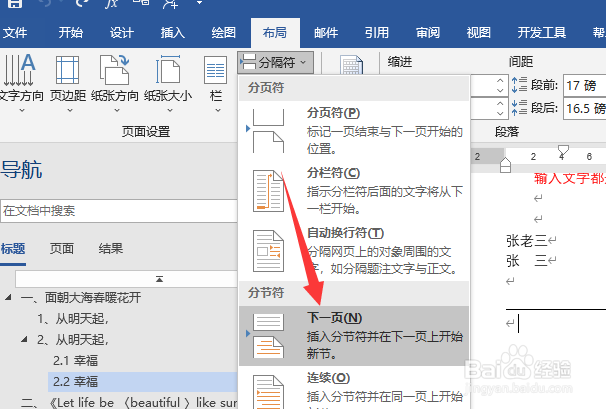Collapse the 一、面朝大海春暖花开 heading
The image size is (606, 409).
coord(8,297)
